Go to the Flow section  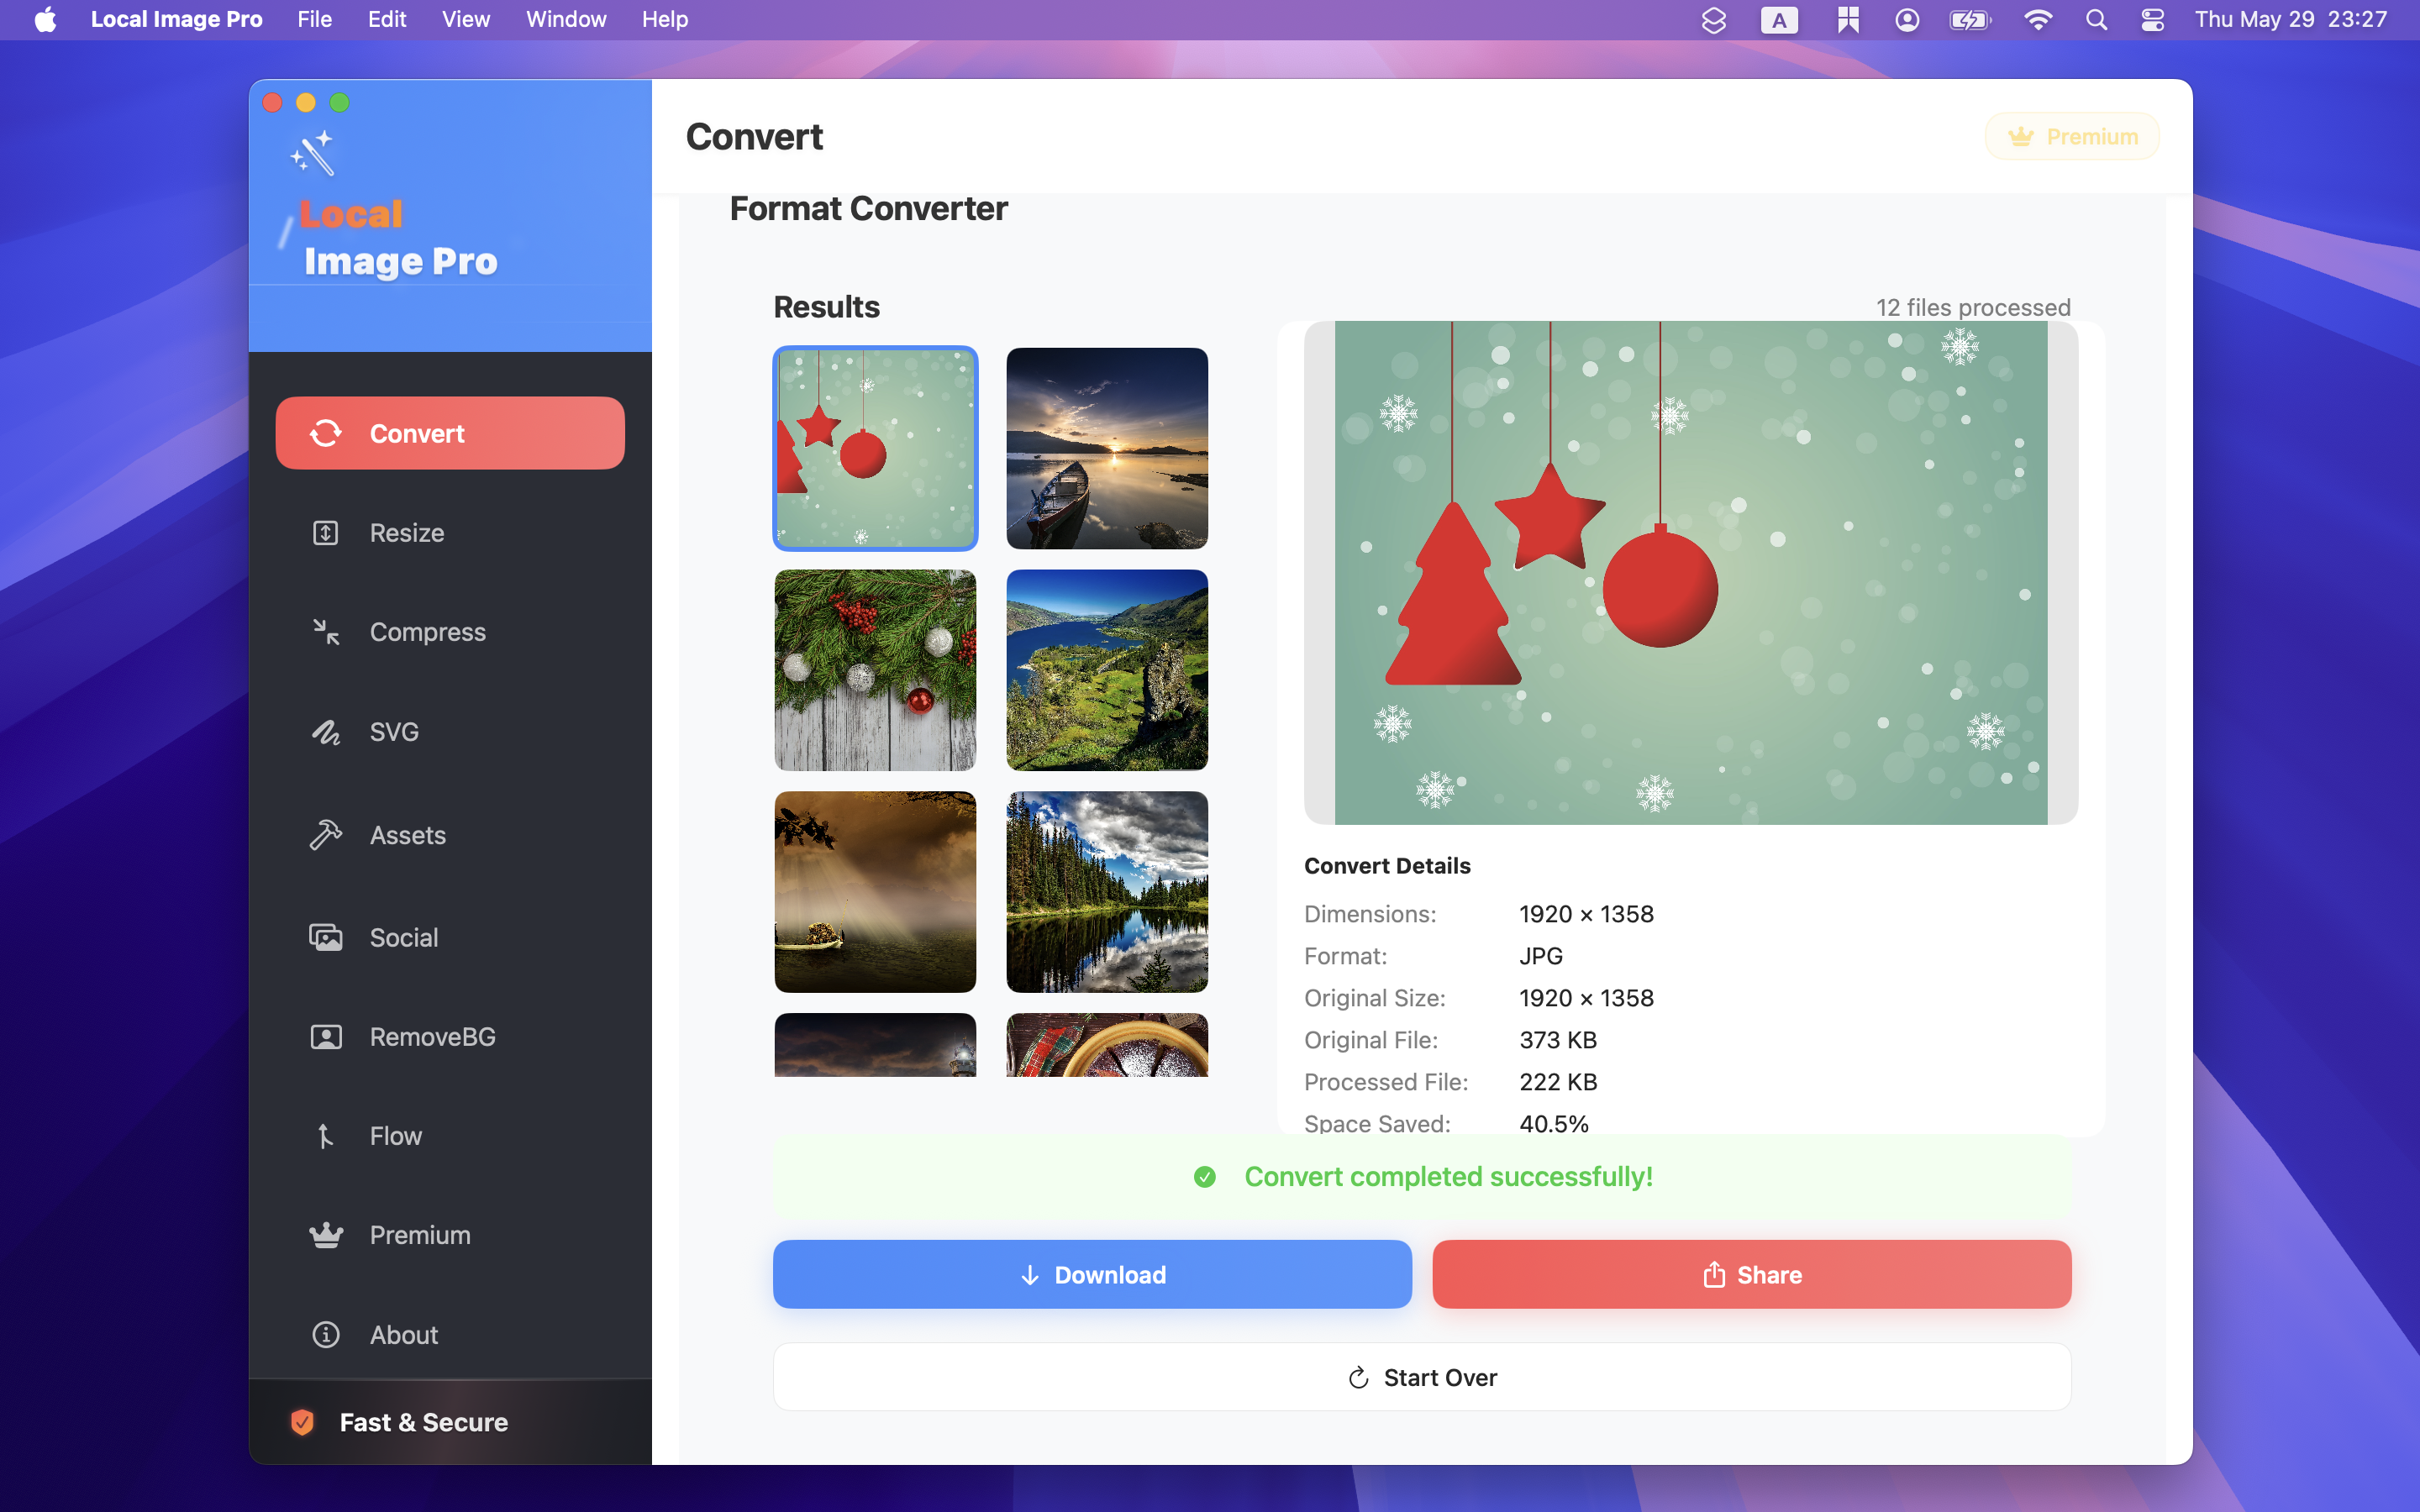point(450,1136)
